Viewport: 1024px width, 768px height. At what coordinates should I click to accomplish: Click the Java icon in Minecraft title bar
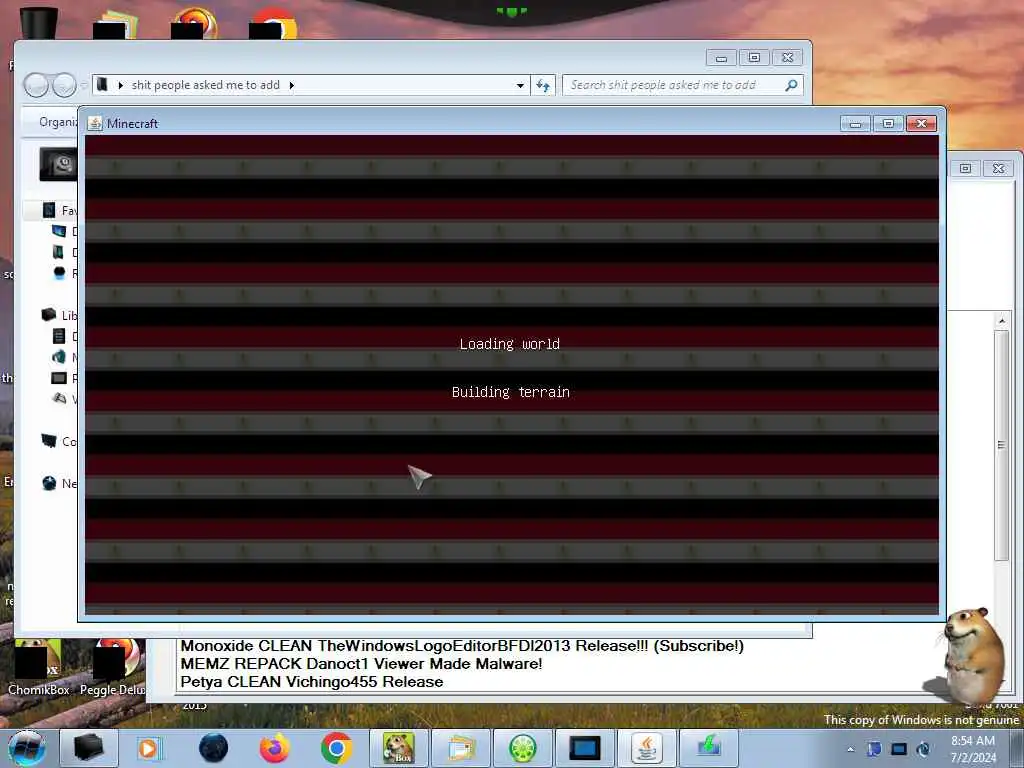[x=95, y=123]
